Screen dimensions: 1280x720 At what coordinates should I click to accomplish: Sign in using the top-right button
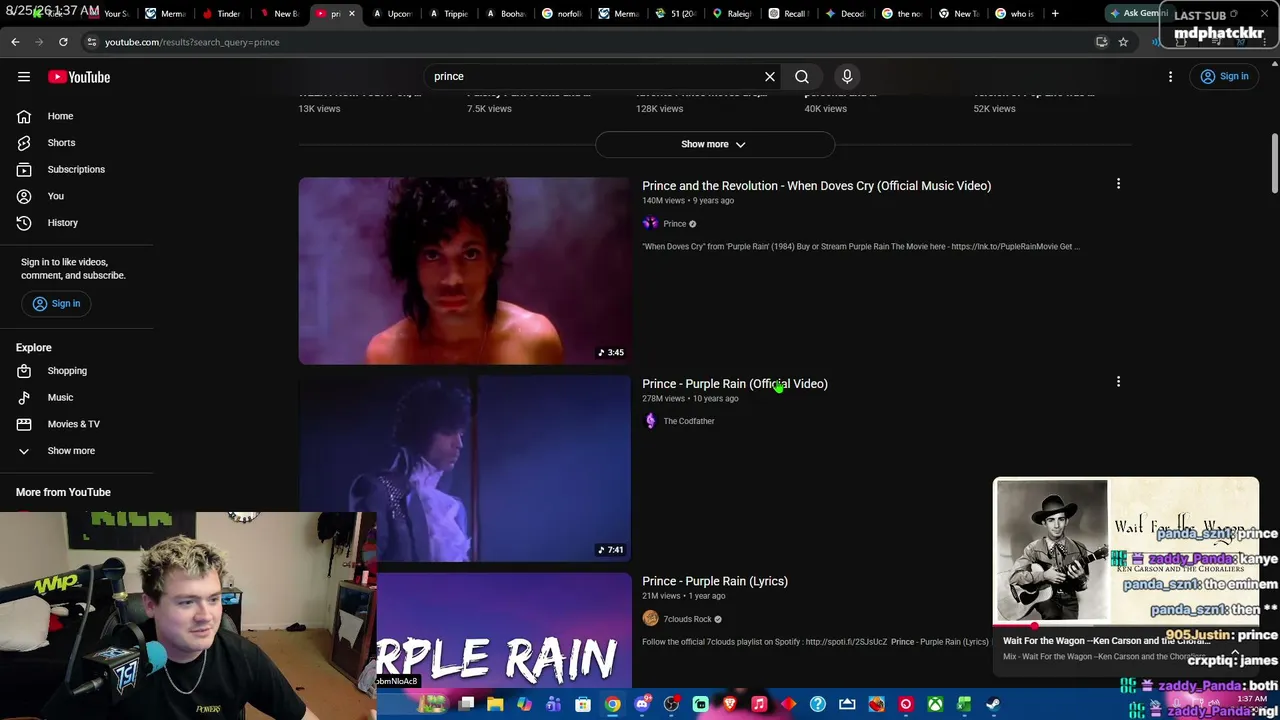tap(1225, 77)
